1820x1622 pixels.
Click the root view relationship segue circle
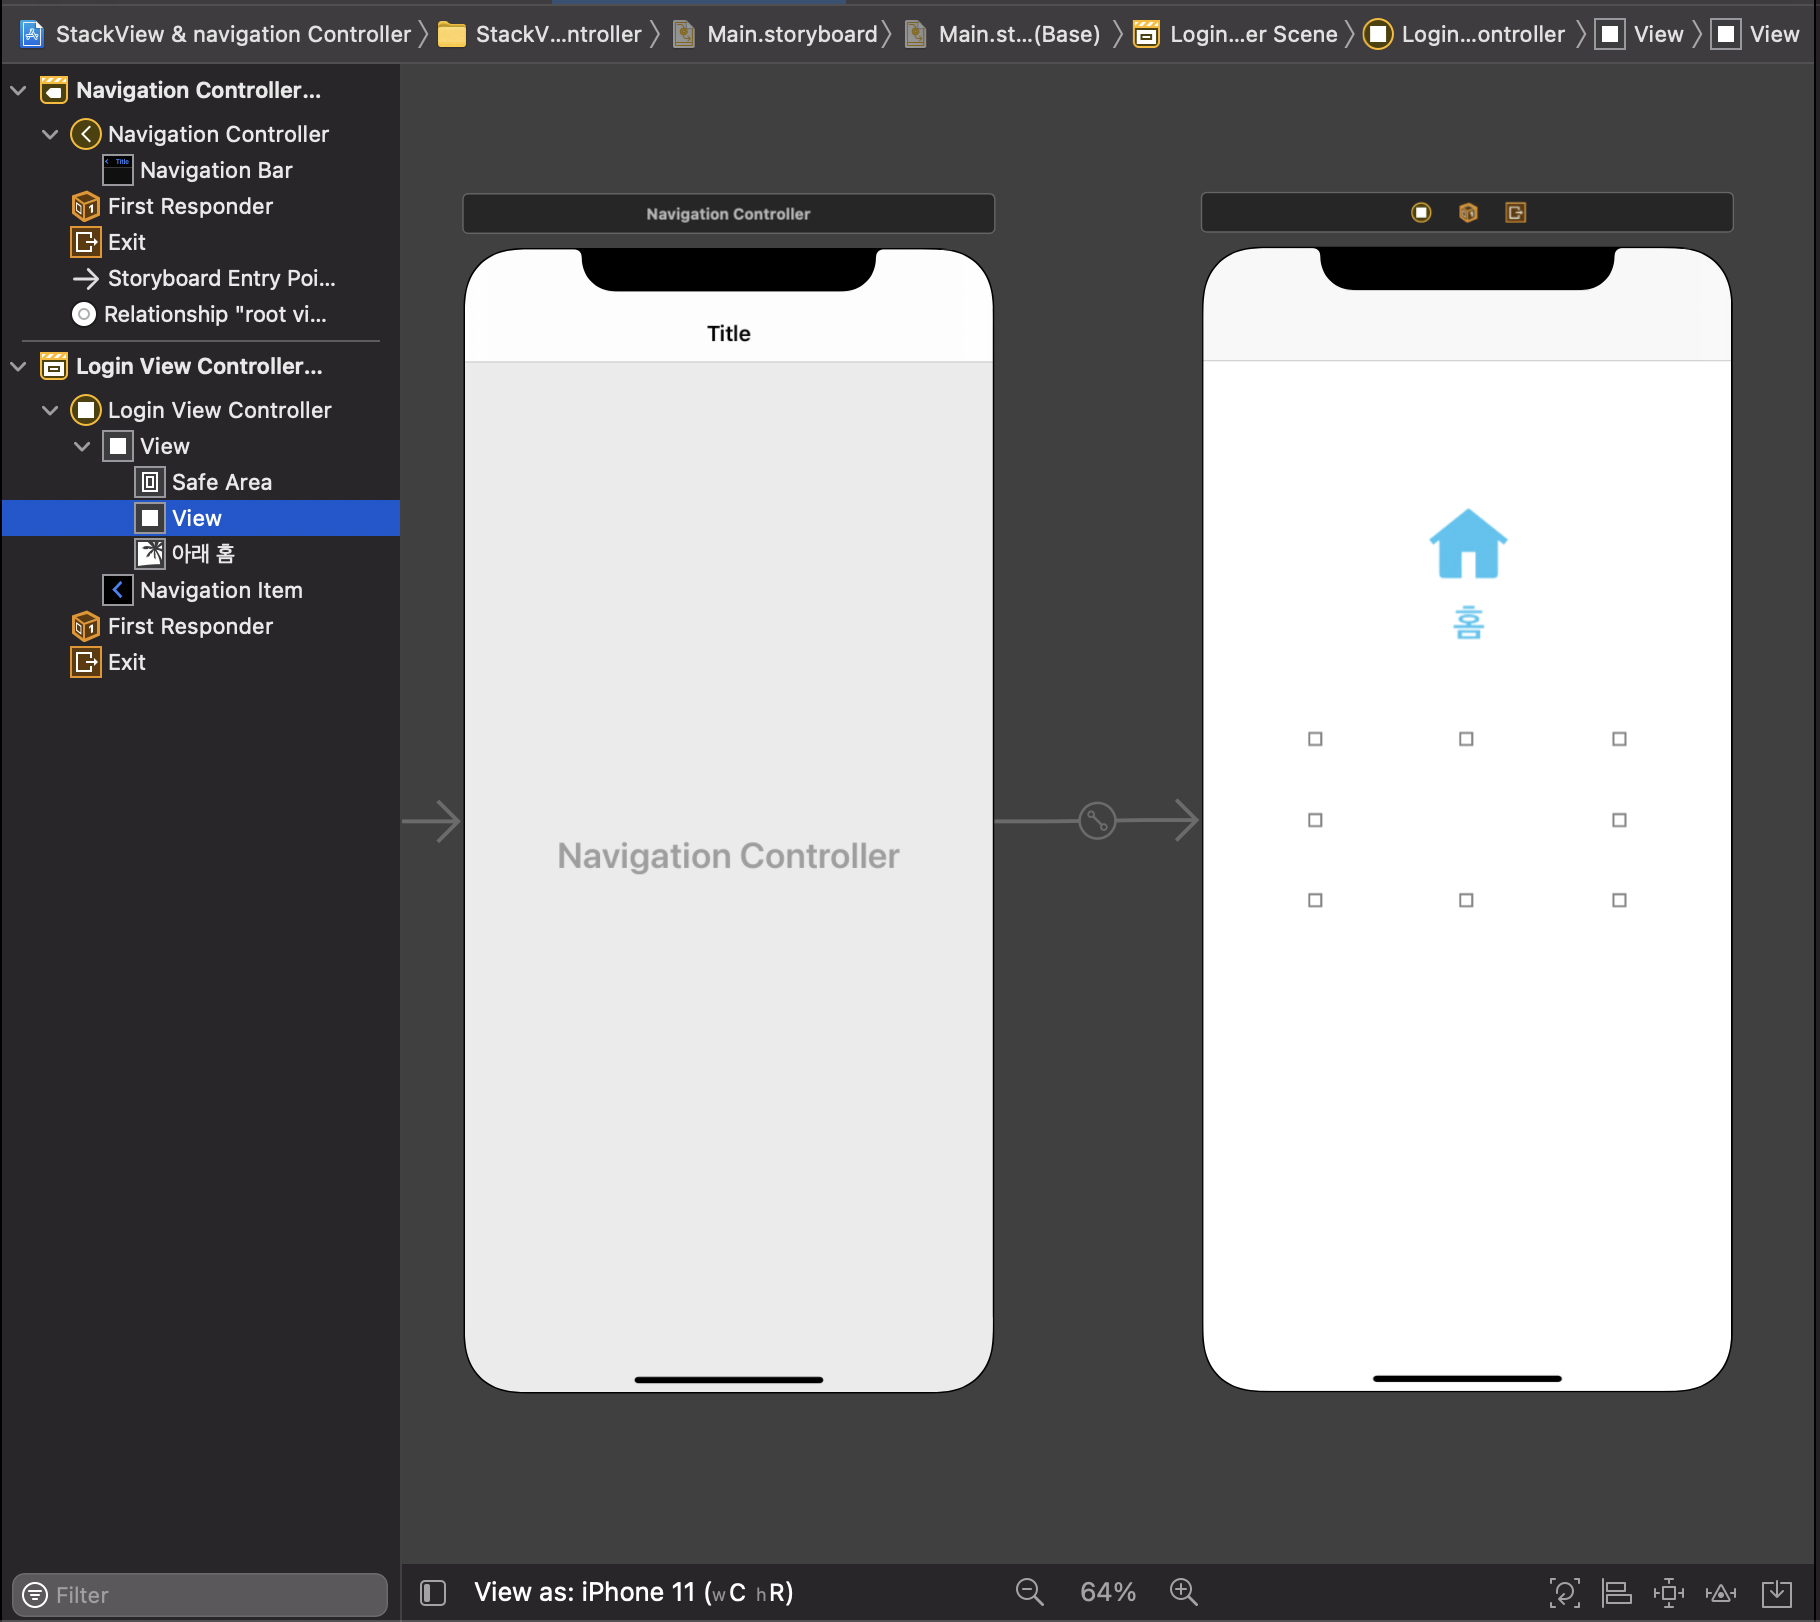click(x=1097, y=821)
